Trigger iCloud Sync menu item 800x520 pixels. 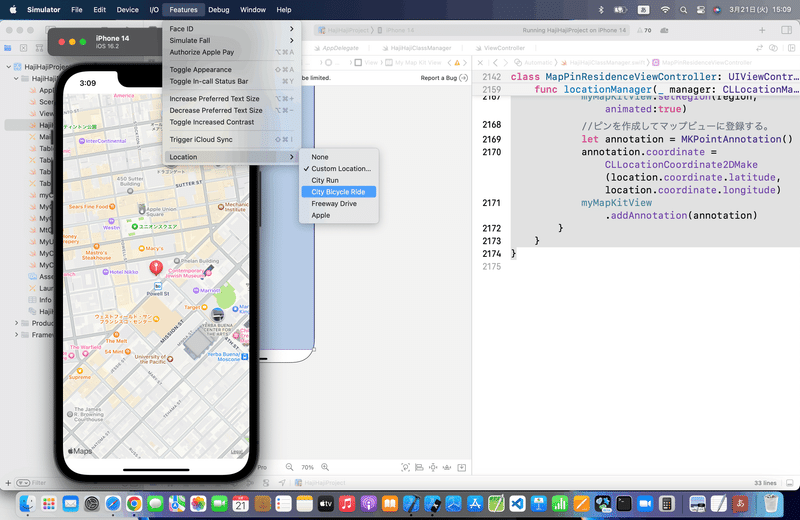(x=232, y=139)
